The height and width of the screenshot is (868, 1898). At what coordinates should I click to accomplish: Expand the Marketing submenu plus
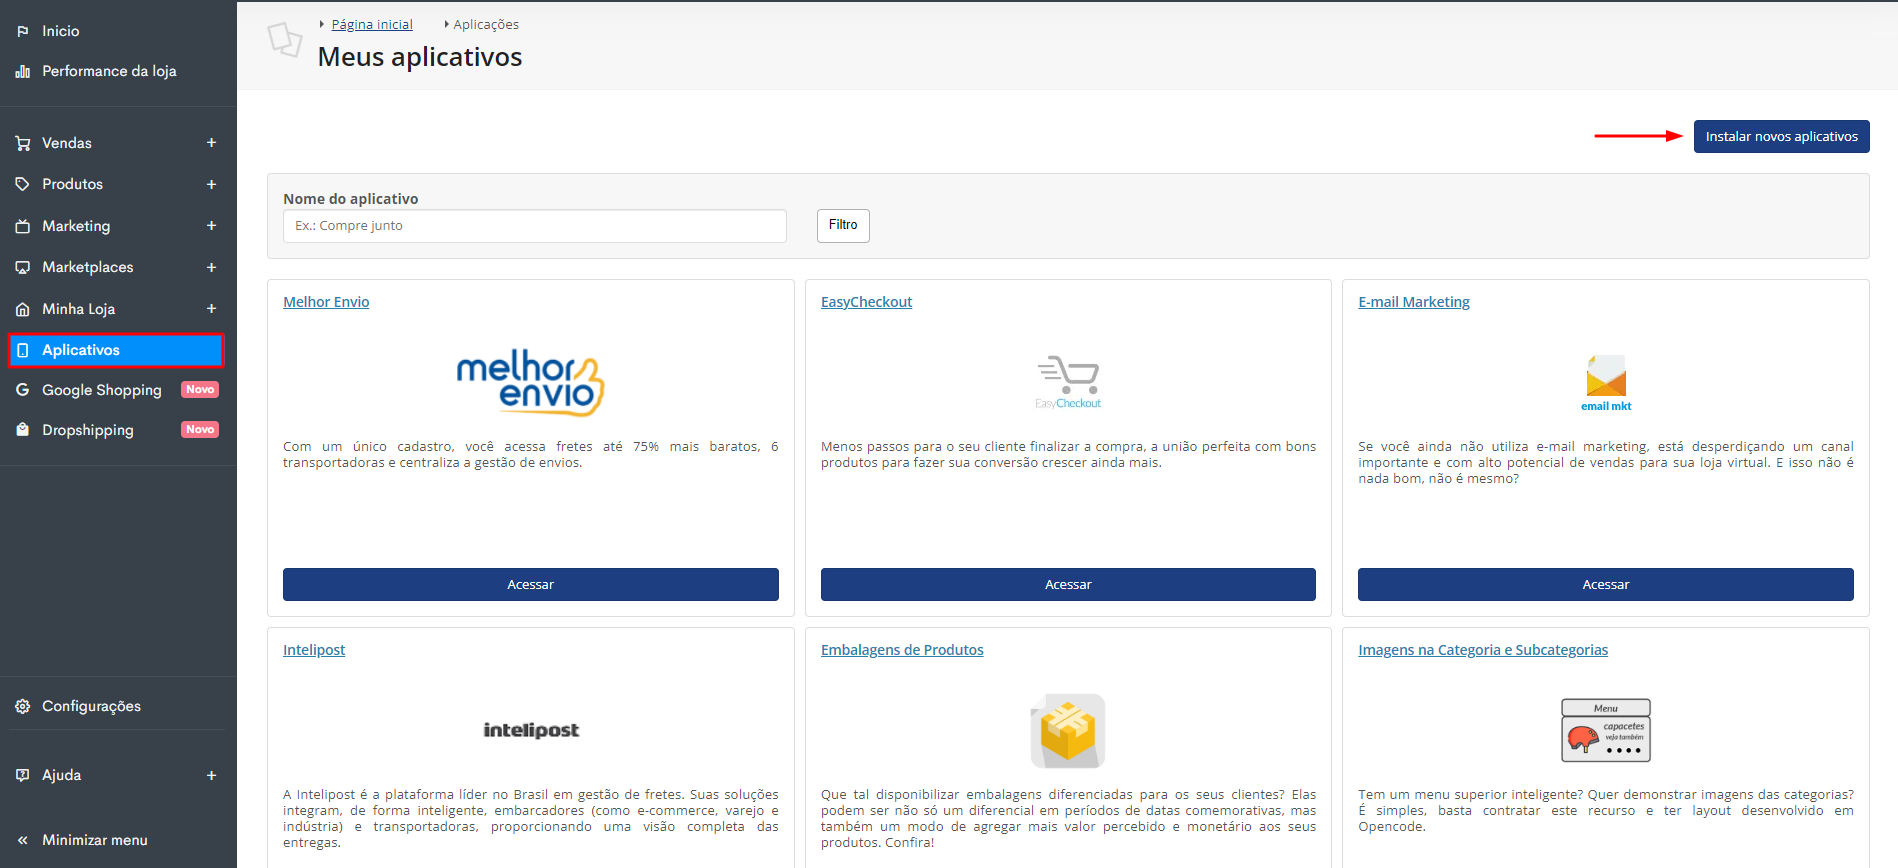tap(211, 226)
